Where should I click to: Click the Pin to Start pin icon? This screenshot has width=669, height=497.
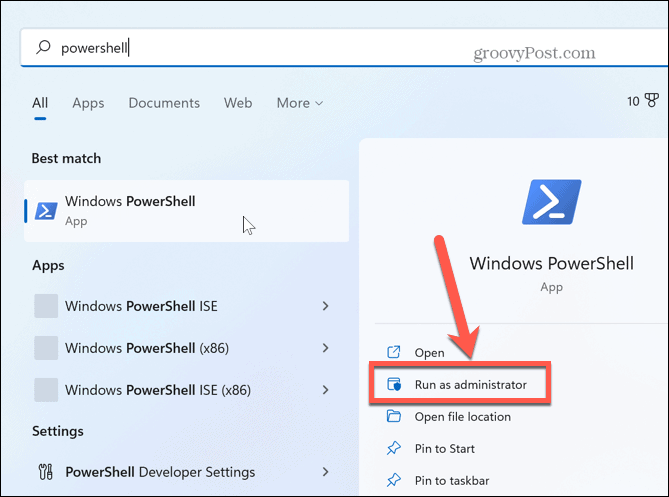pyautogui.click(x=394, y=449)
